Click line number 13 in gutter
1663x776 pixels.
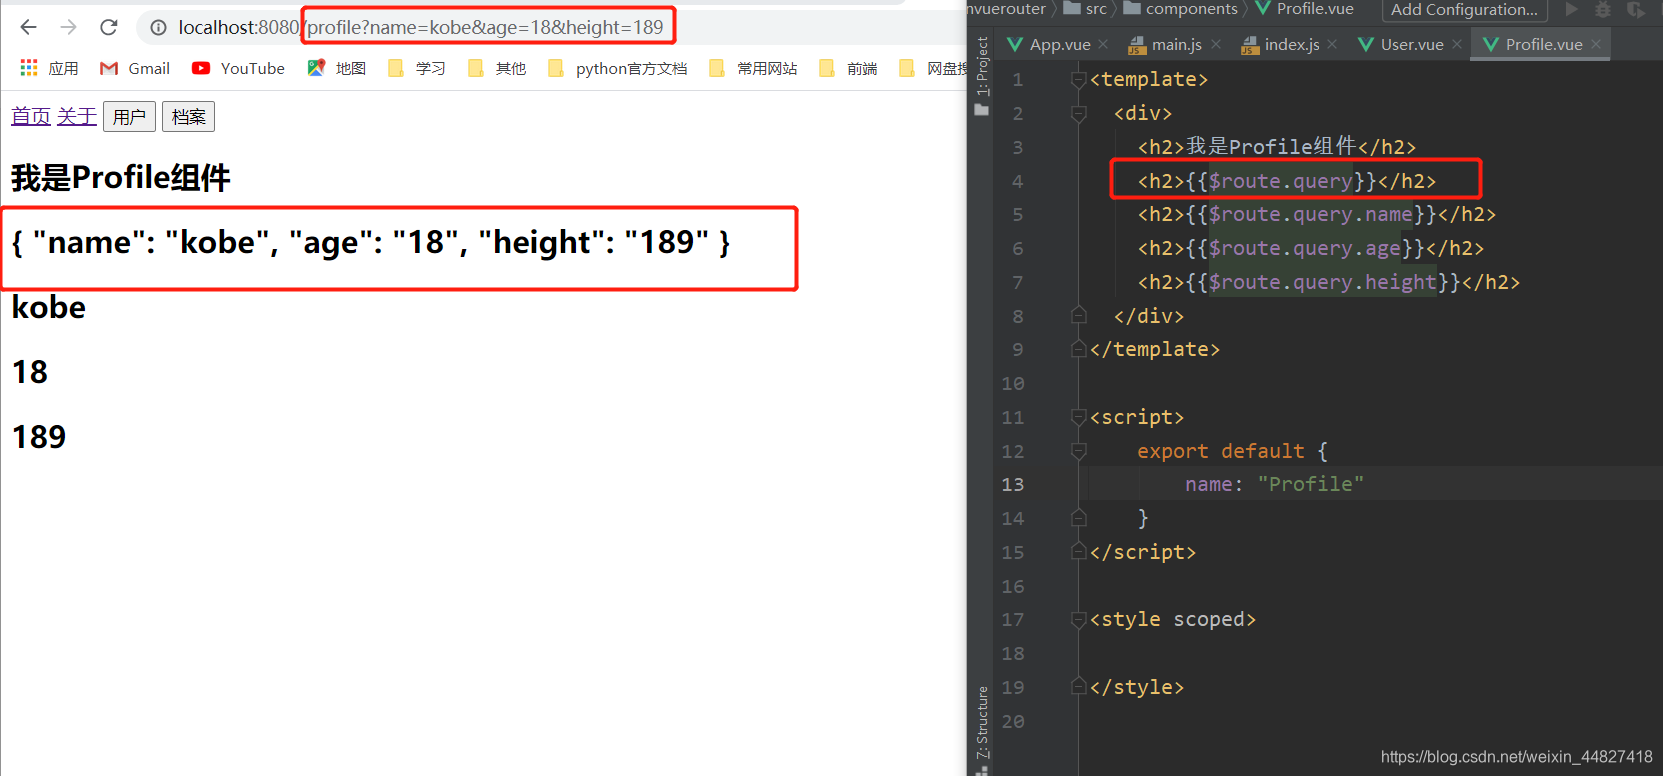[1013, 485]
